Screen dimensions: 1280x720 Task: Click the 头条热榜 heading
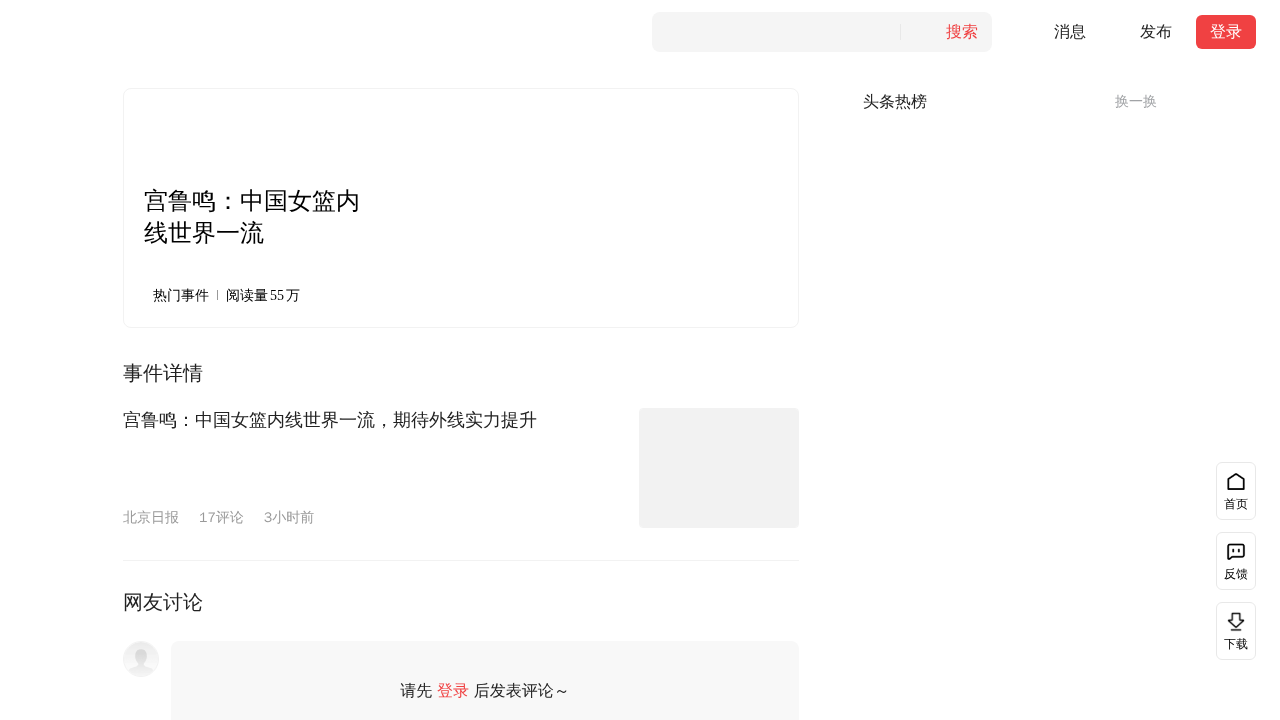[x=894, y=101]
